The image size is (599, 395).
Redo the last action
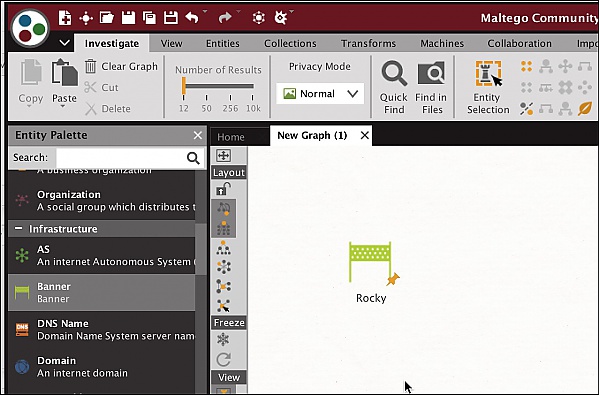(x=225, y=18)
